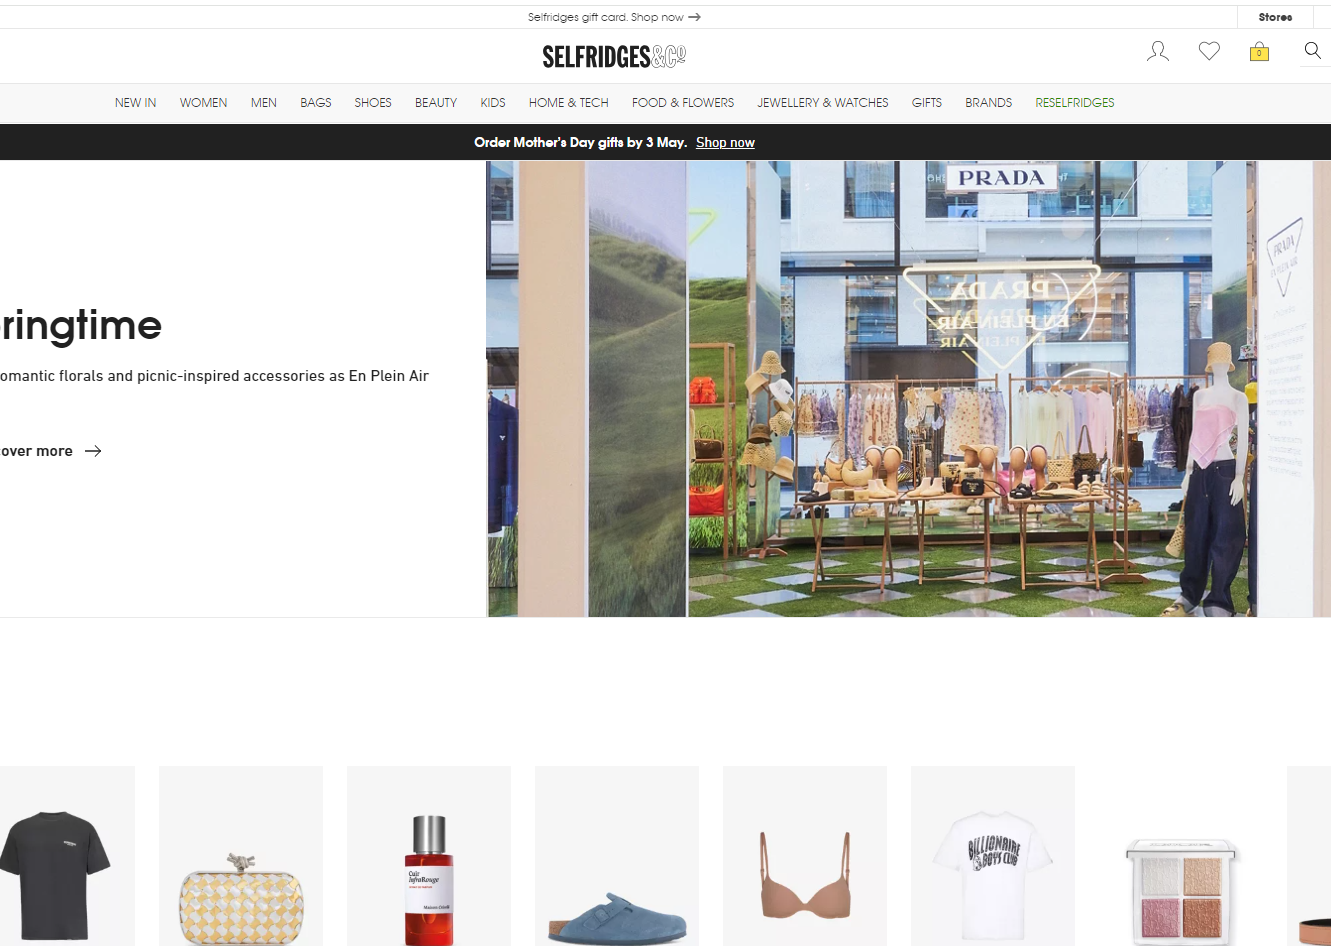Open the HOME & TECH menu
This screenshot has width=1331, height=946.
[x=569, y=103]
